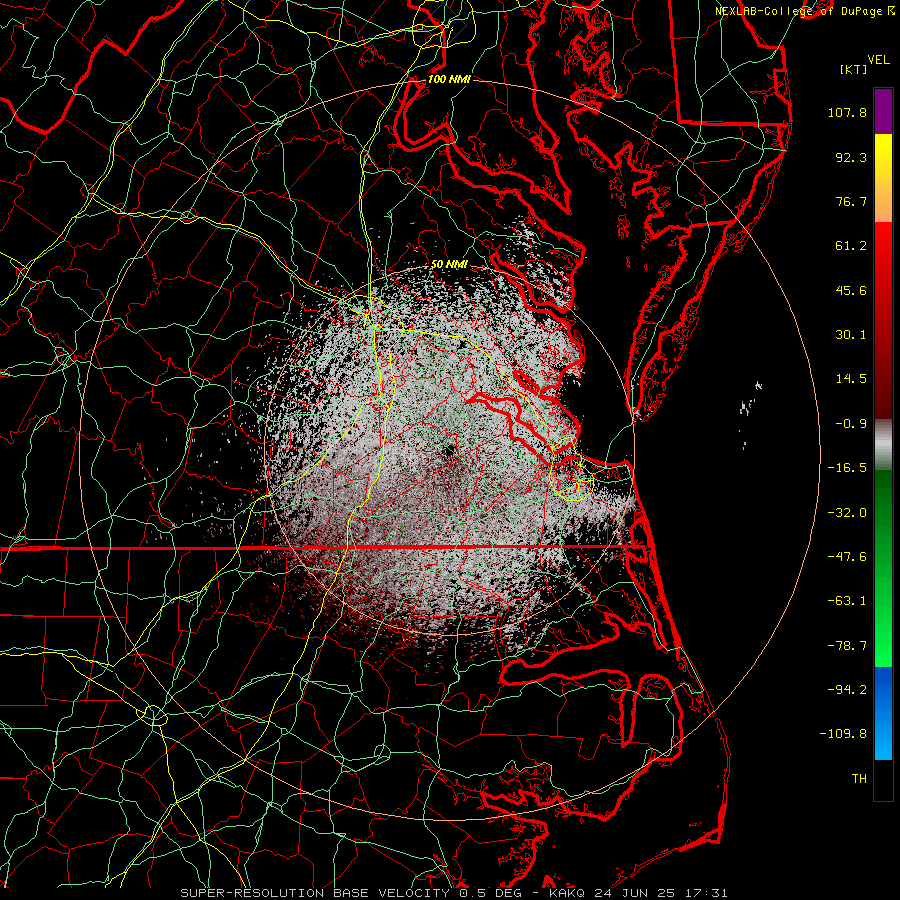
Task: Click the -94.2 velocity scale value
Action: [847, 690]
